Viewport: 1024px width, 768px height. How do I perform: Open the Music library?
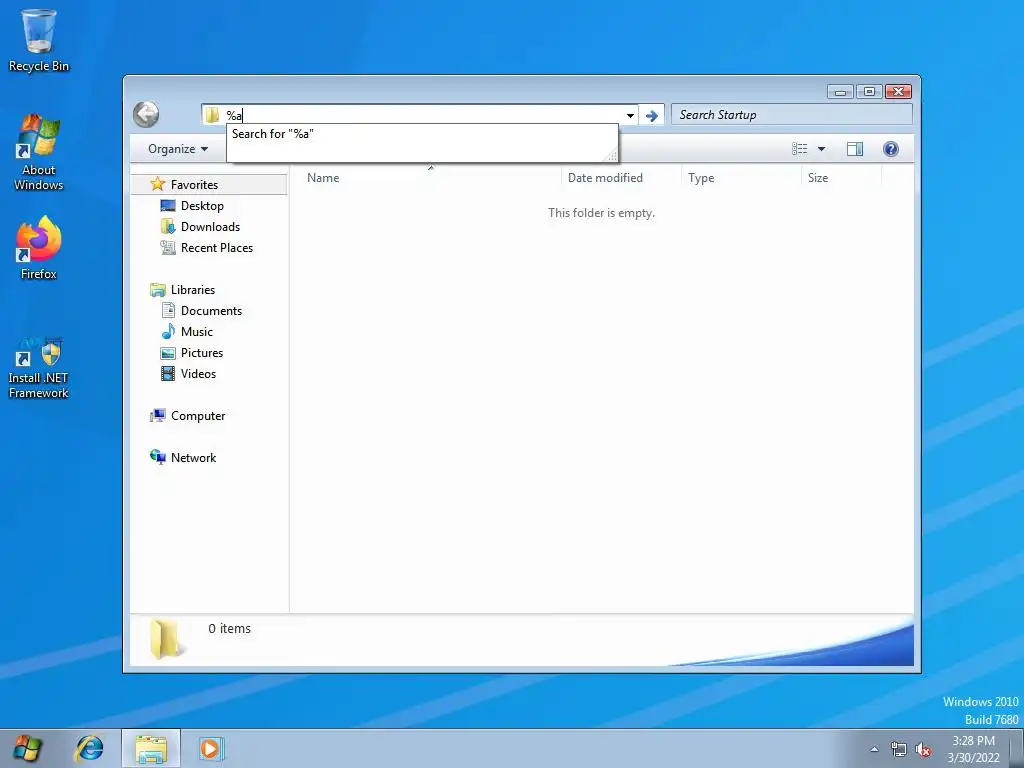pyautogui.click(x=197, y=332)
